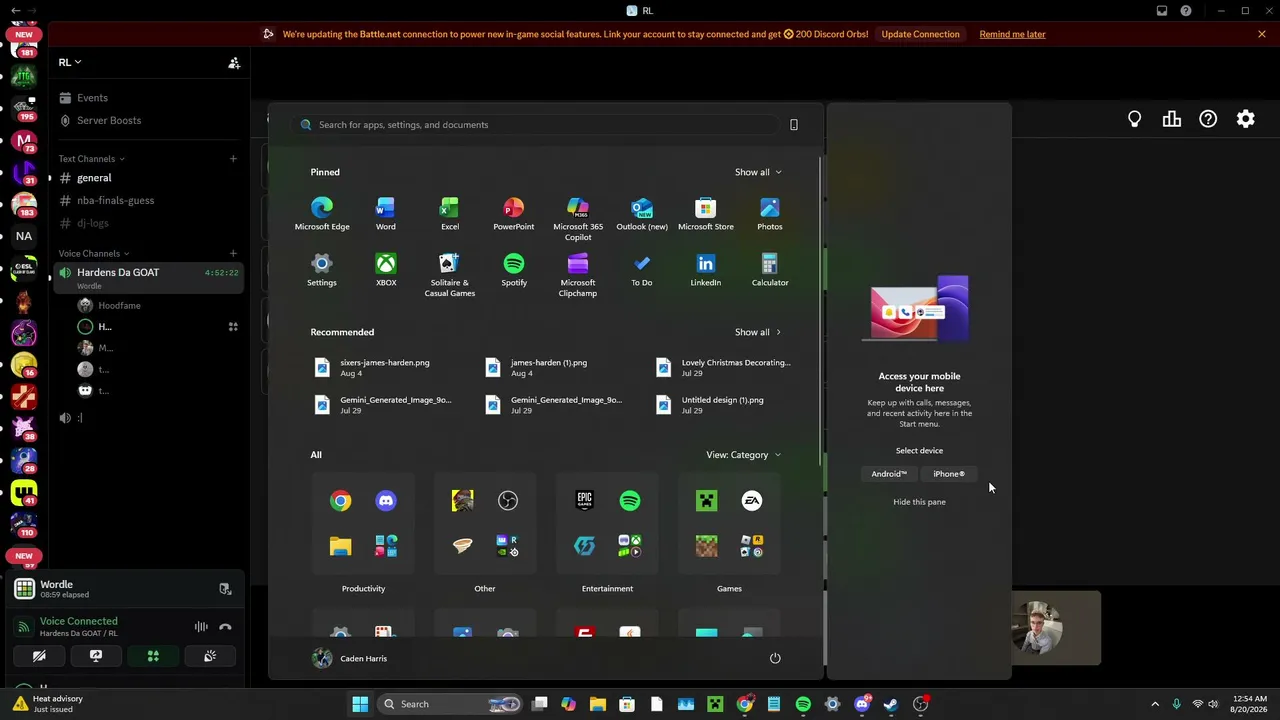Choose Android as mobile device
The height and width of the screenshot is (720, 1280).
(x=889, y=474)
